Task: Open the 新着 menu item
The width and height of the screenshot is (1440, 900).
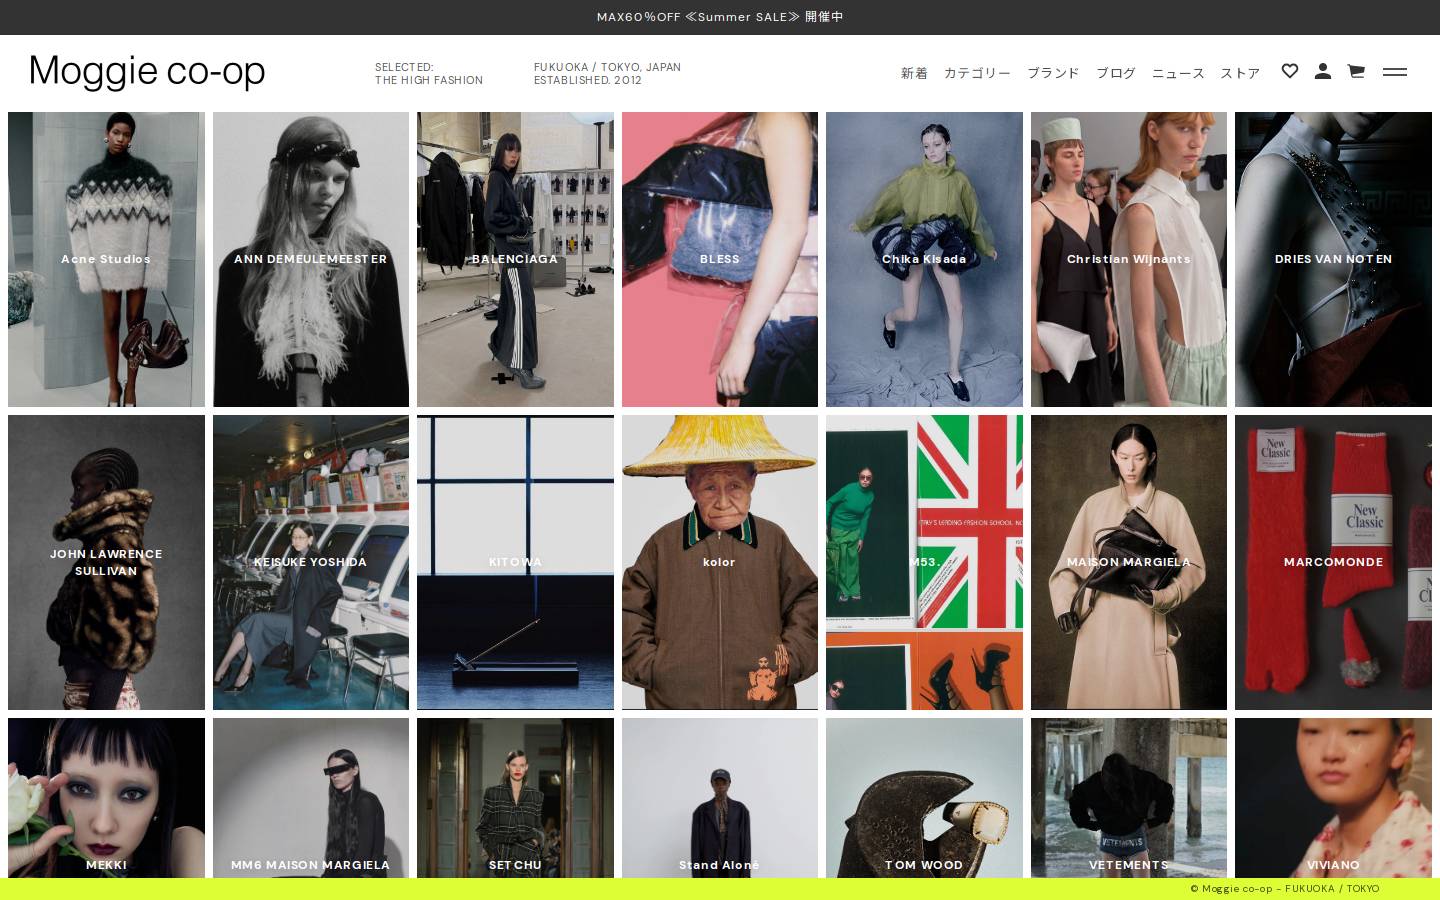Action: pyautogui.click(x=914, y=73)
